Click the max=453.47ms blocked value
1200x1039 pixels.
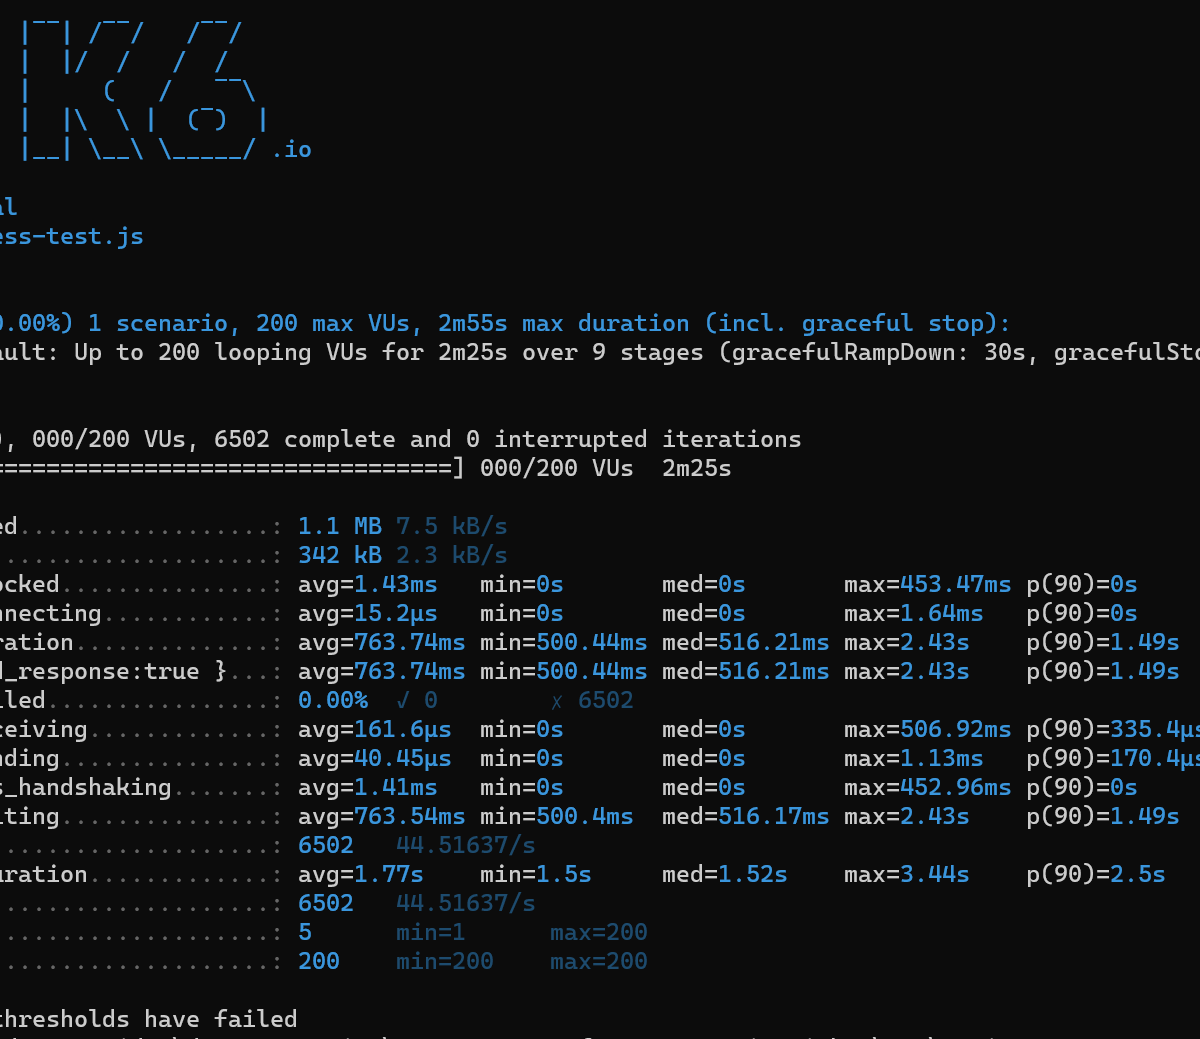click(927, 584)
